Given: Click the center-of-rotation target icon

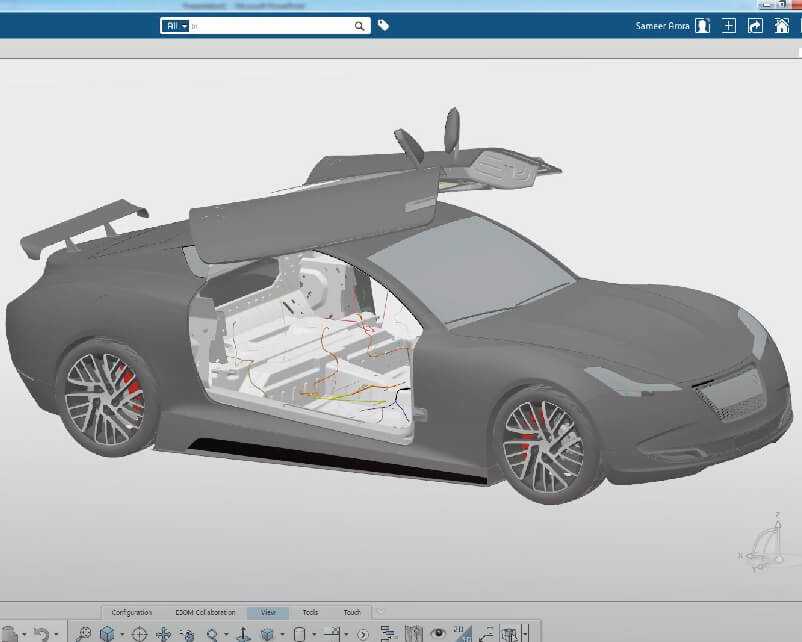Looking at the screenshot, I should [139, 633].
